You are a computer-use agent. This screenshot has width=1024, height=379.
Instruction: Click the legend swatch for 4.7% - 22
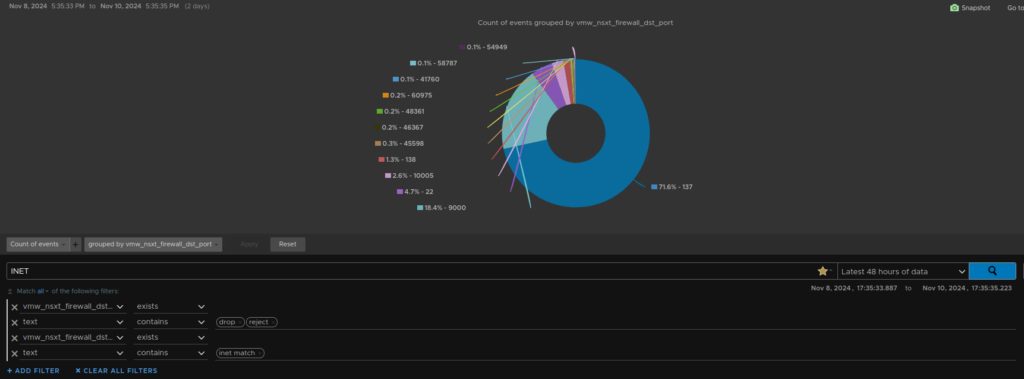pyautogui.click(x=400, y=192)
